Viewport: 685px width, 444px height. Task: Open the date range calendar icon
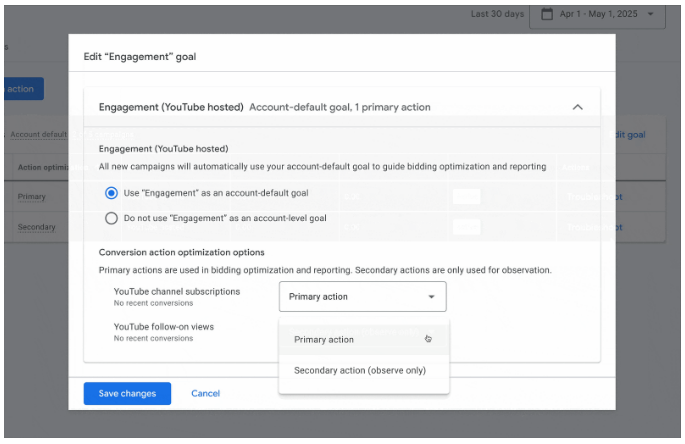547,14
